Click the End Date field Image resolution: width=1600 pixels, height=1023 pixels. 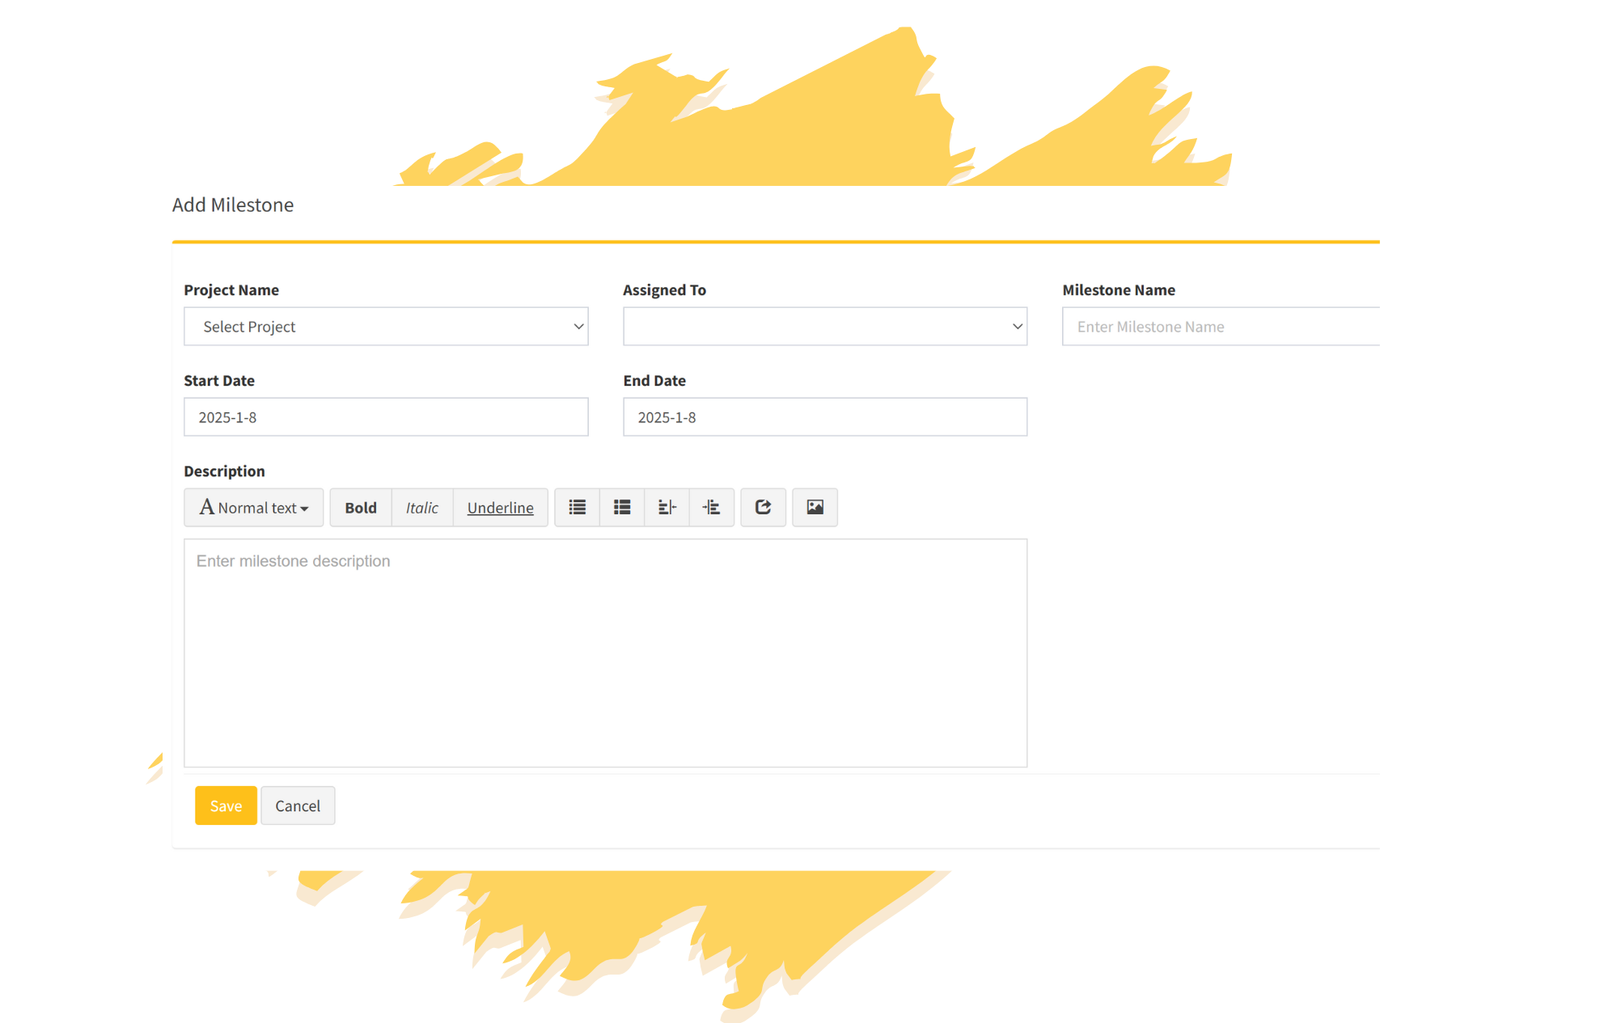(x=825, y=417)
